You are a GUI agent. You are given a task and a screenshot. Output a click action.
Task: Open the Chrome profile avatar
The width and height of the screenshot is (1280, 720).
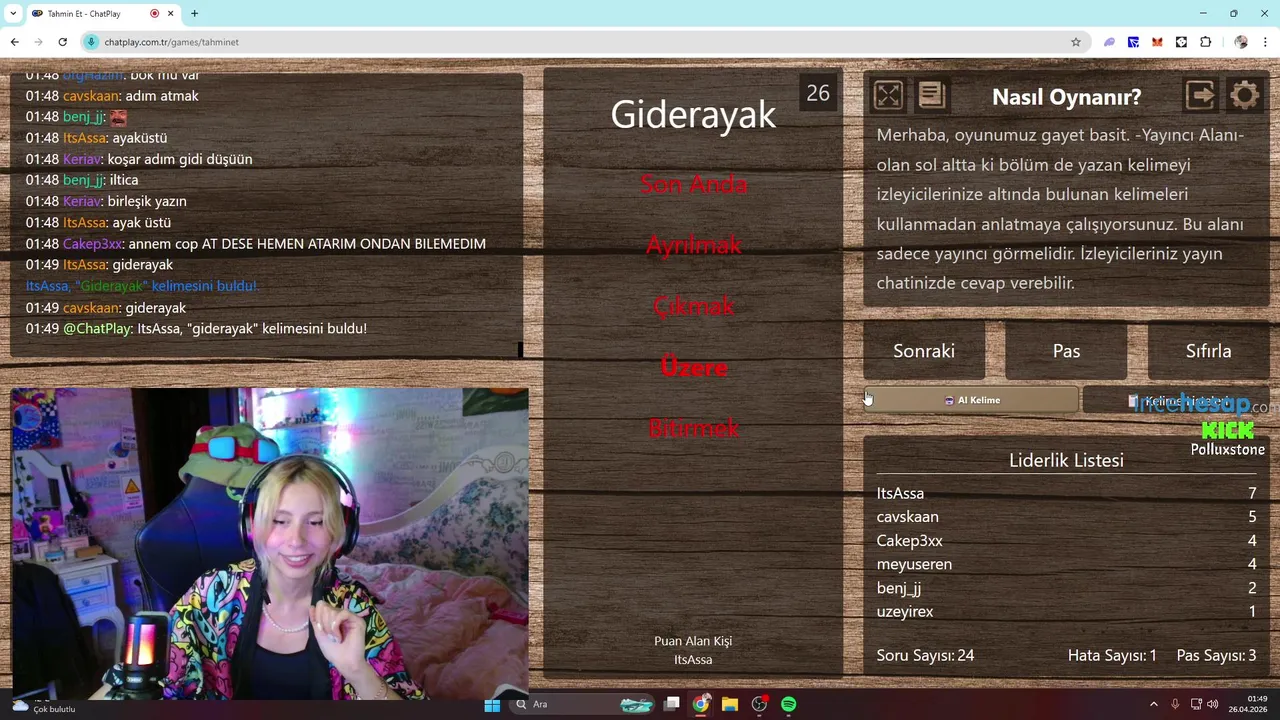click(1241, 42)
